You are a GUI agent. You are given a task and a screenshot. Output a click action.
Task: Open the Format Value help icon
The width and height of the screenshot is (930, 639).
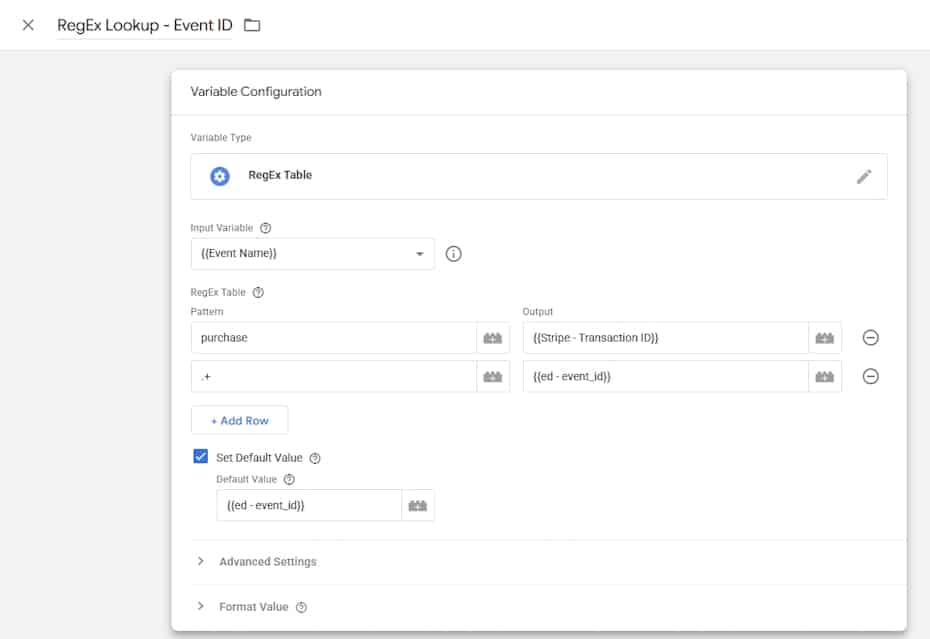(301, 608)
